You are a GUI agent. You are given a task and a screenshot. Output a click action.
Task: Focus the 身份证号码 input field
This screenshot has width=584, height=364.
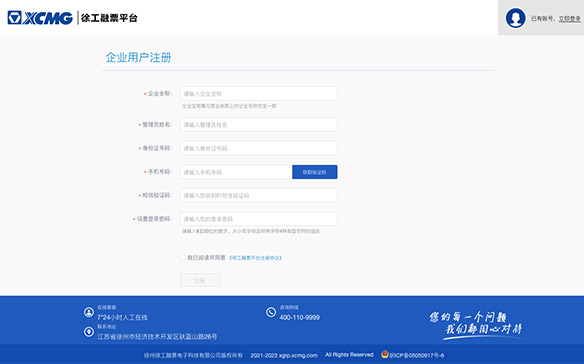[x=259, y=148]
